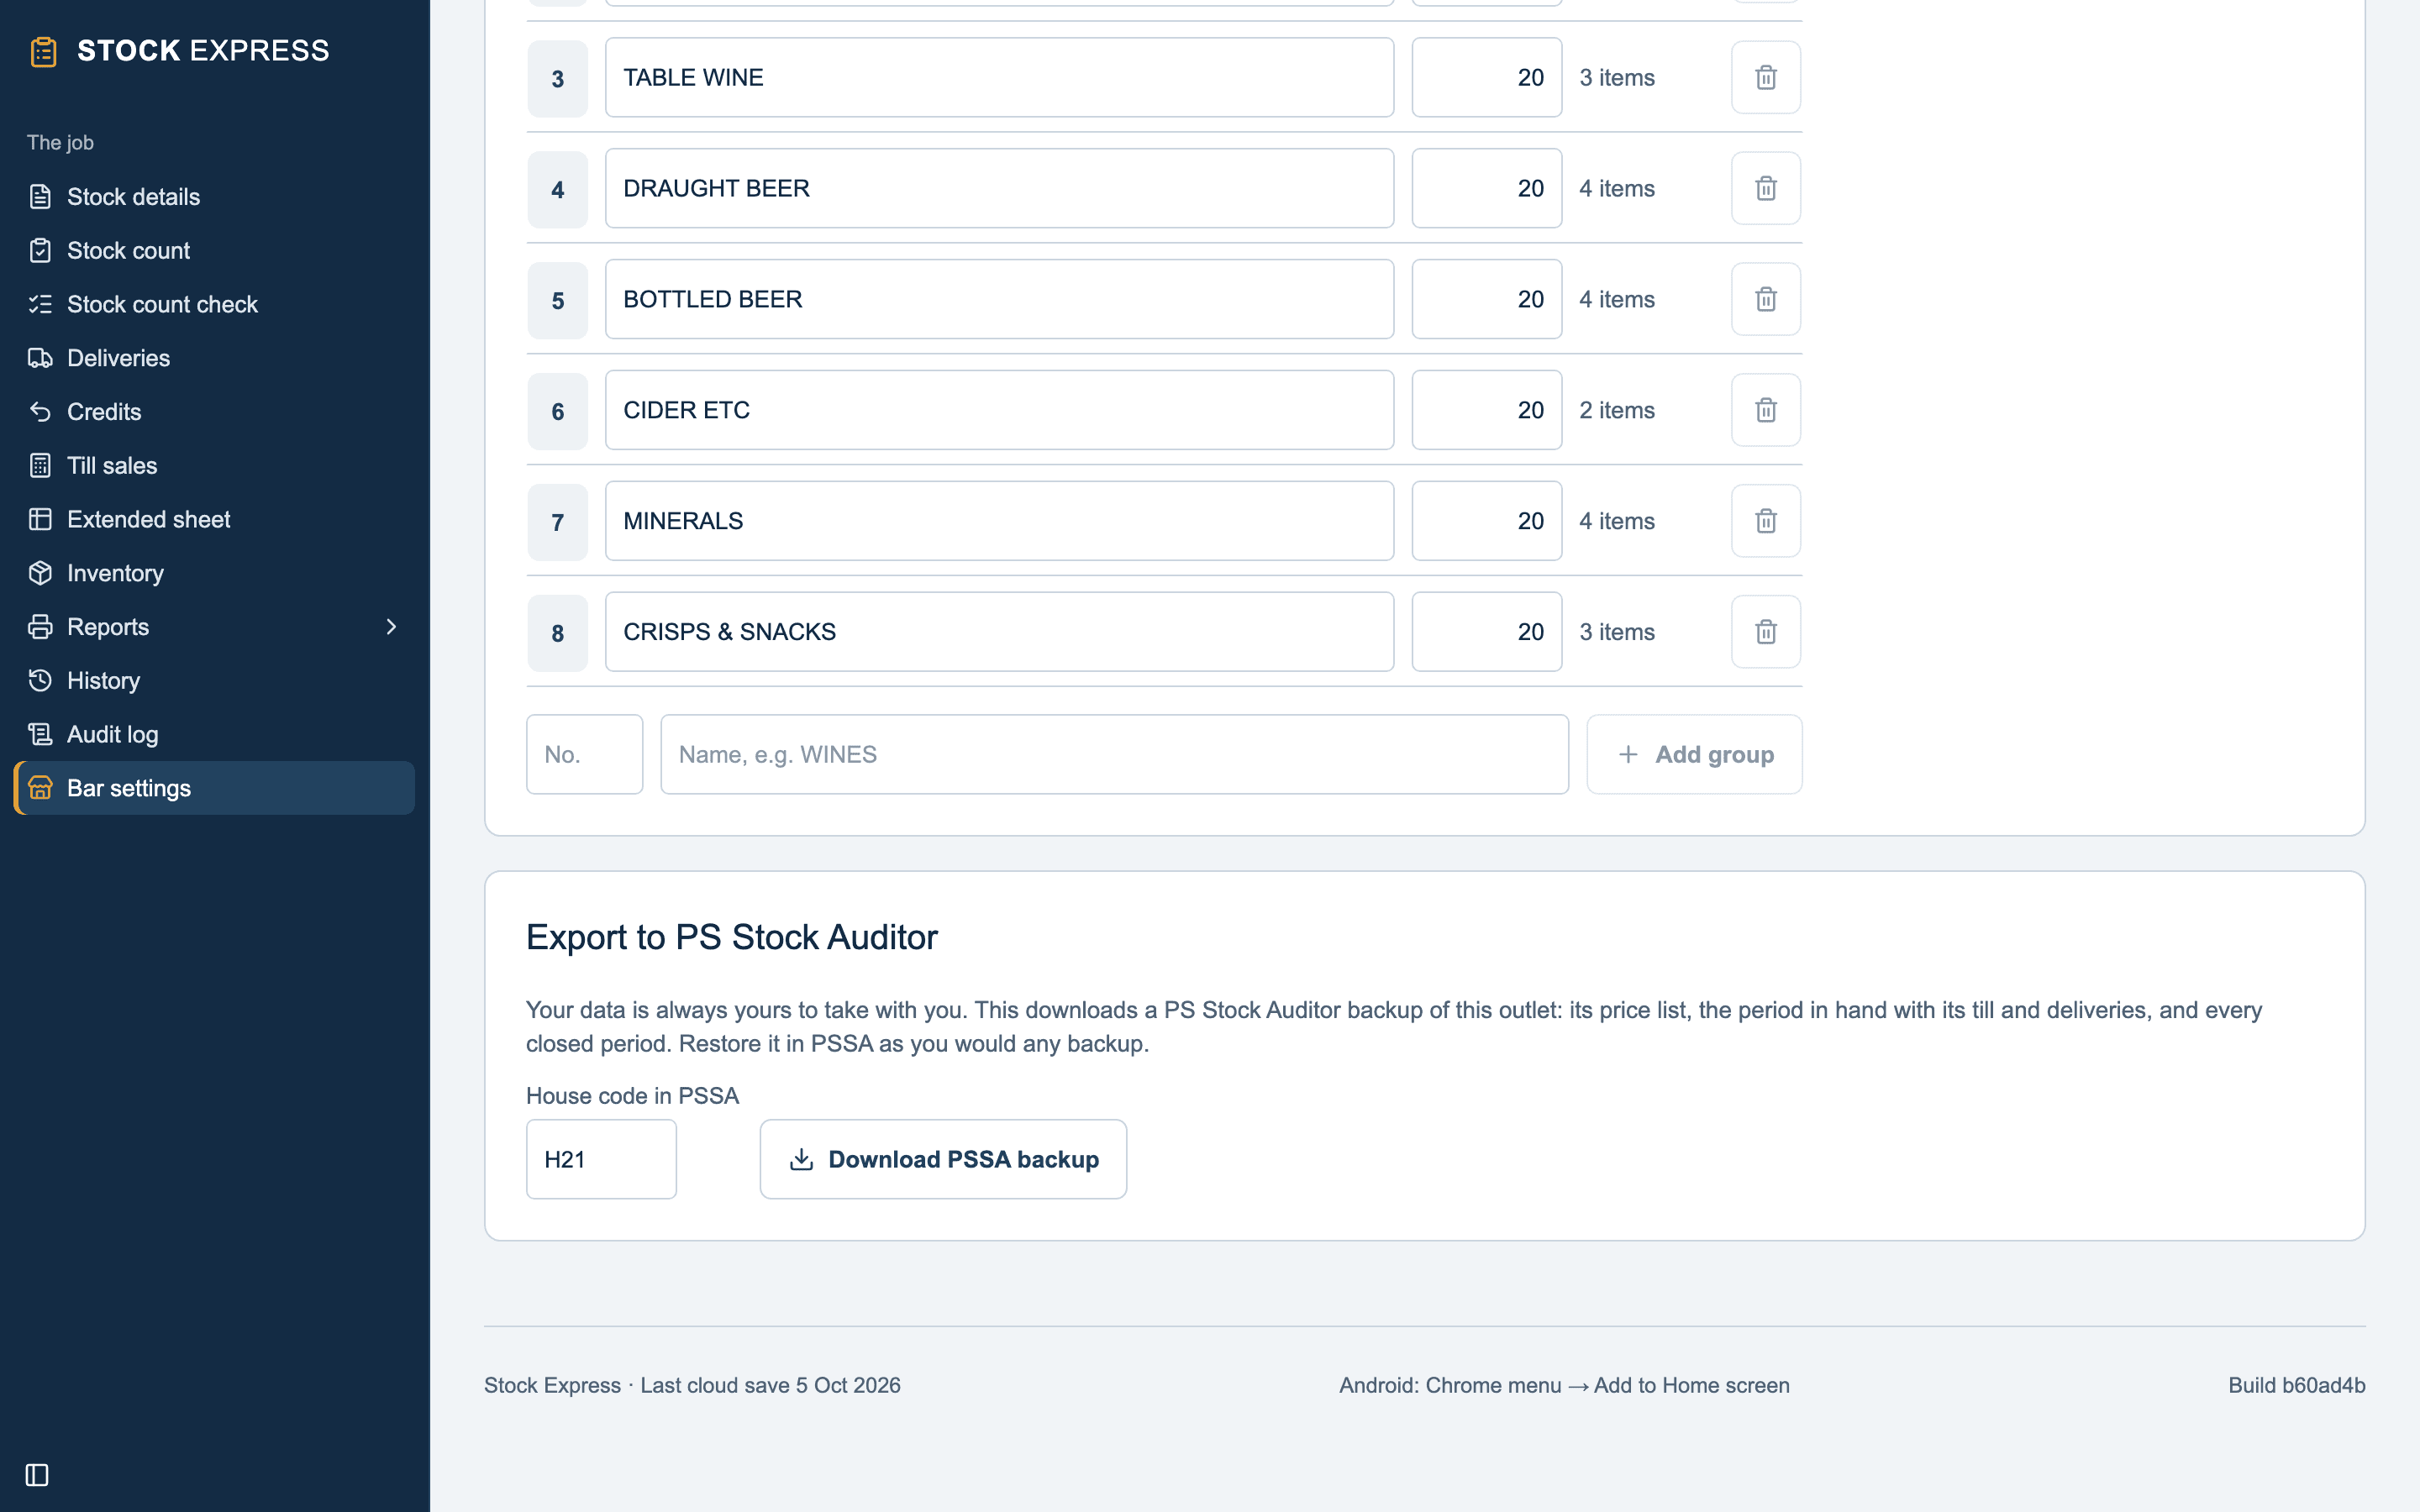Open the Extended sheet page
This screenshot has height=1512, width=2420.
point(214,519)
